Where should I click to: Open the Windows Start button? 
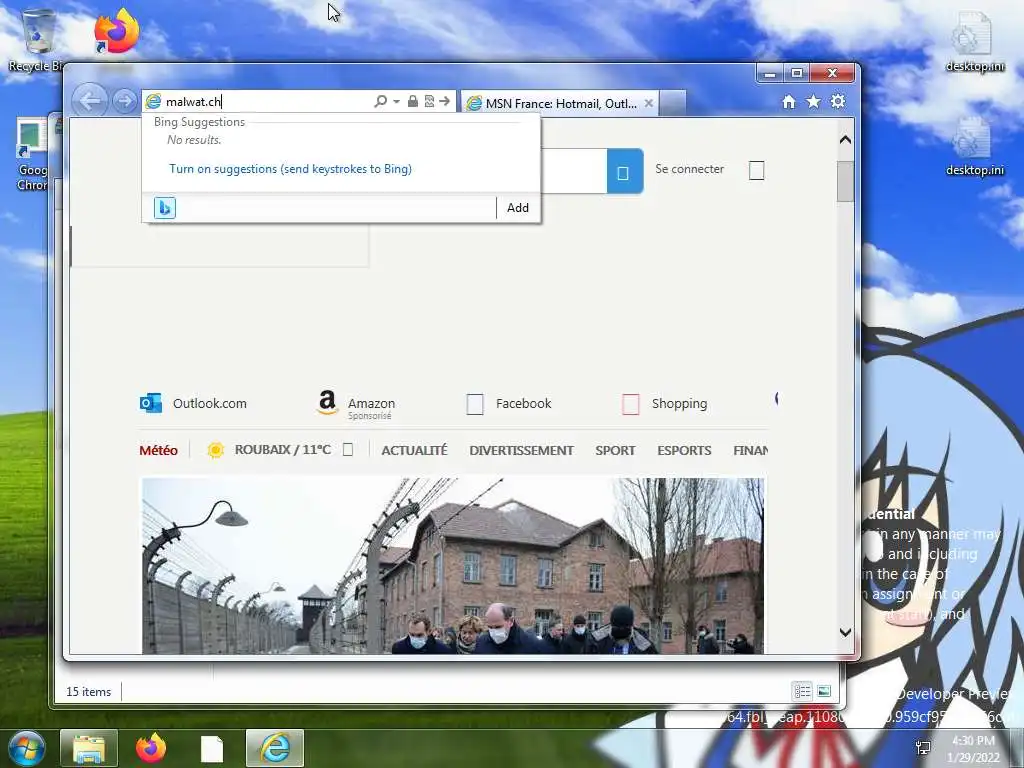[x=26, y=748]
